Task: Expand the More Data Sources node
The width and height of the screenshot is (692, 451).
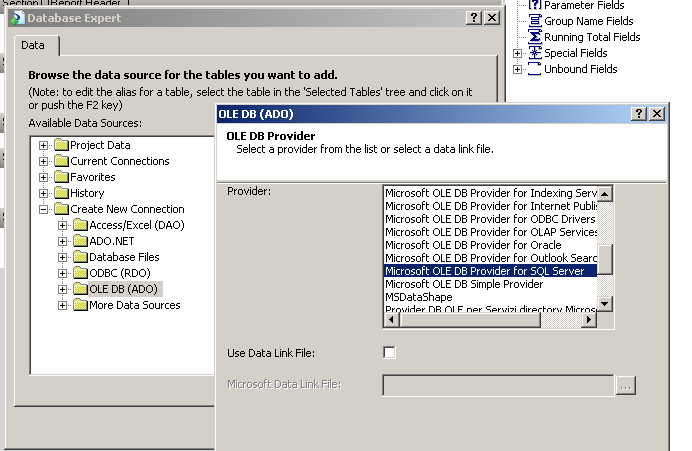Action: pos(62,305)
